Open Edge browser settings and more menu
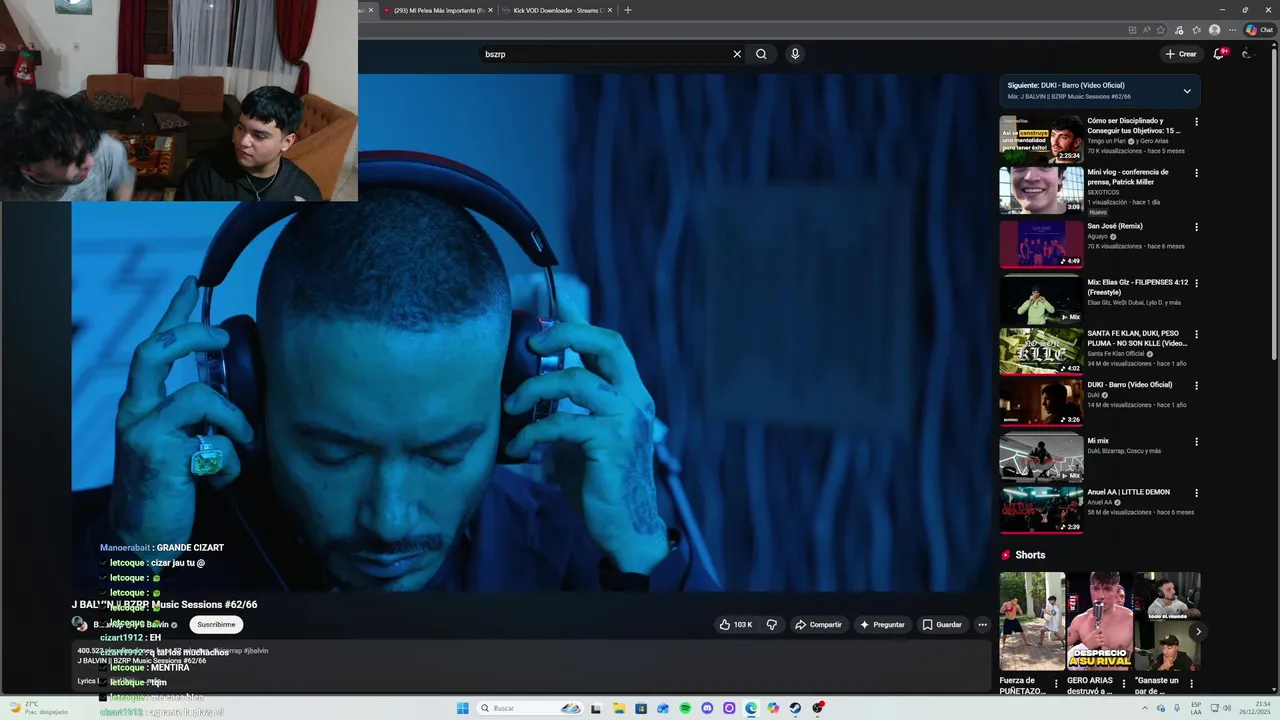Image resolution: width=1280 pixels, height=720 pixels. (1232, 30)
